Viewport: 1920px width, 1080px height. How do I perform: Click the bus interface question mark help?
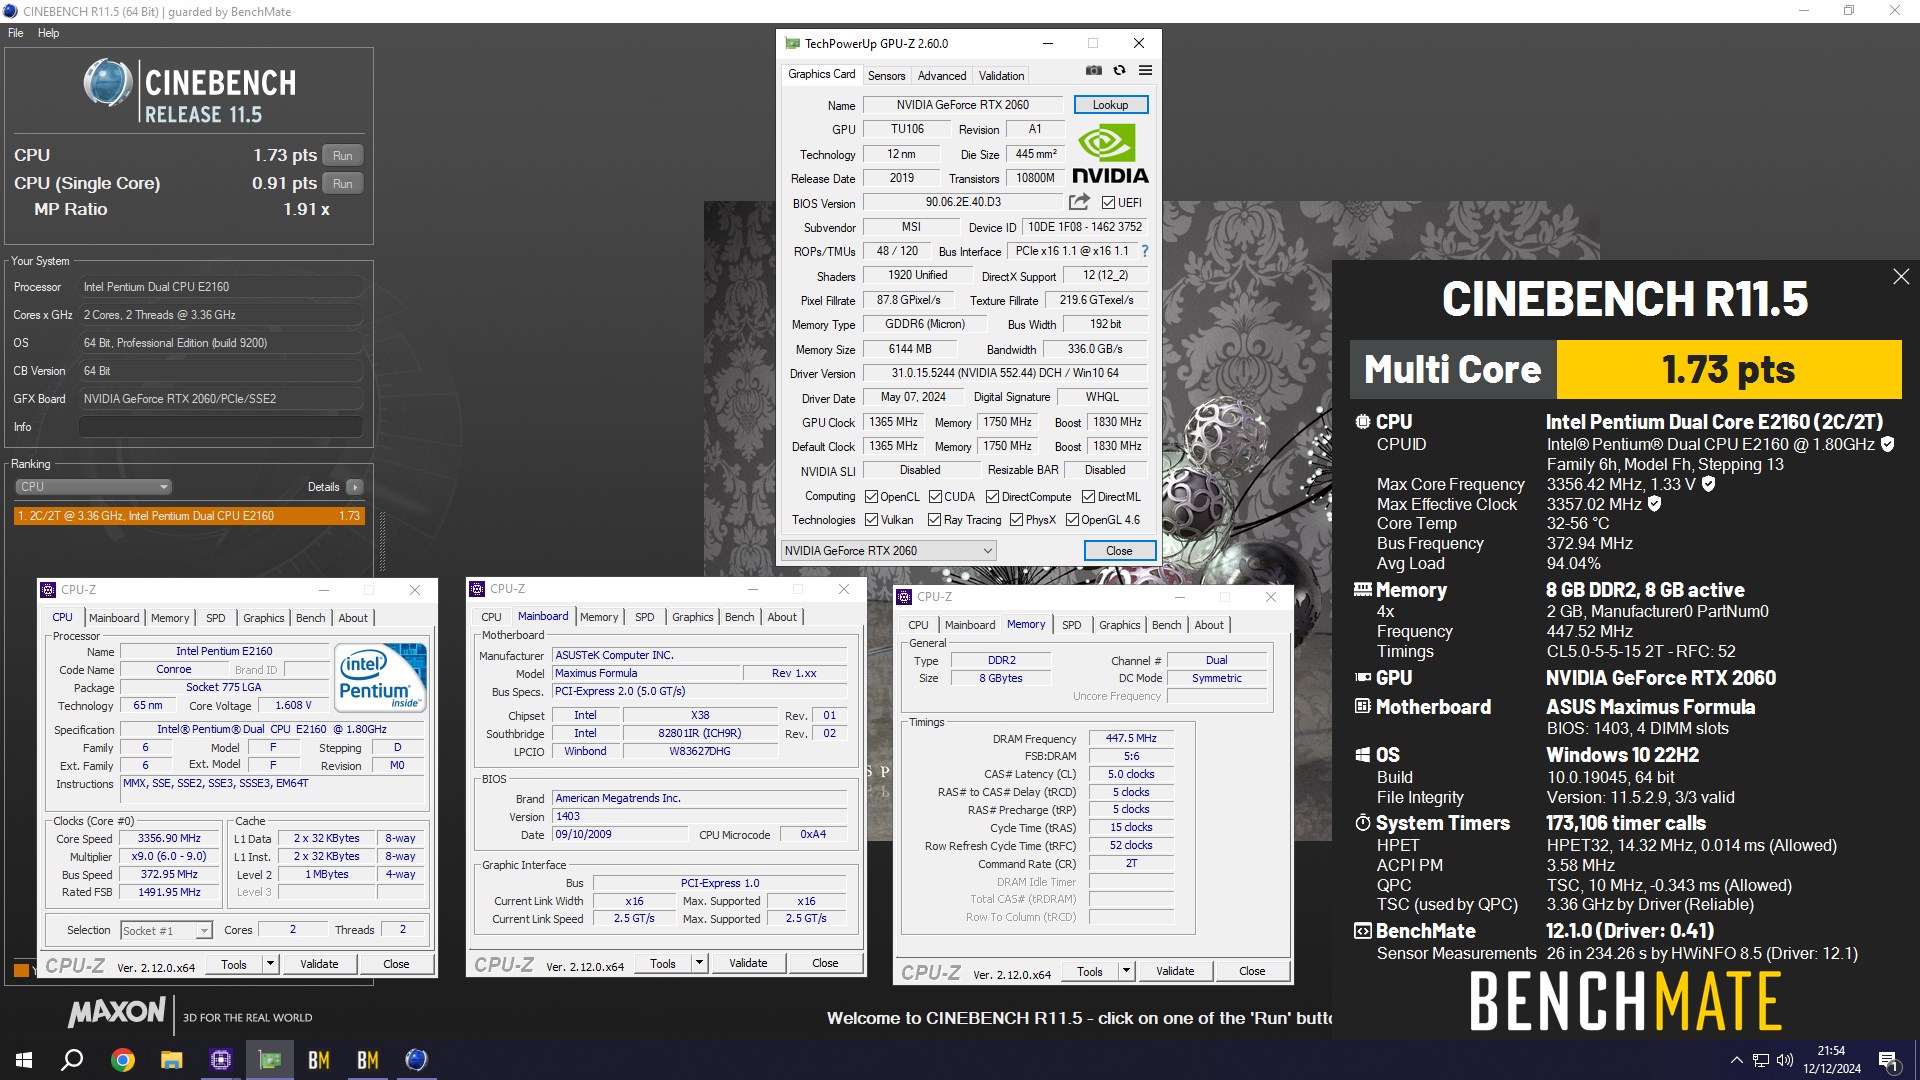tap(1145, 251)
